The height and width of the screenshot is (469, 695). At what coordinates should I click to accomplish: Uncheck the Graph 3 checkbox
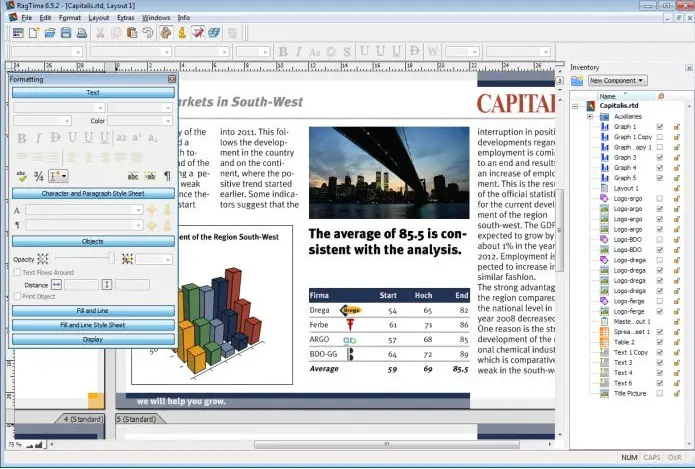tap(660, 157)
